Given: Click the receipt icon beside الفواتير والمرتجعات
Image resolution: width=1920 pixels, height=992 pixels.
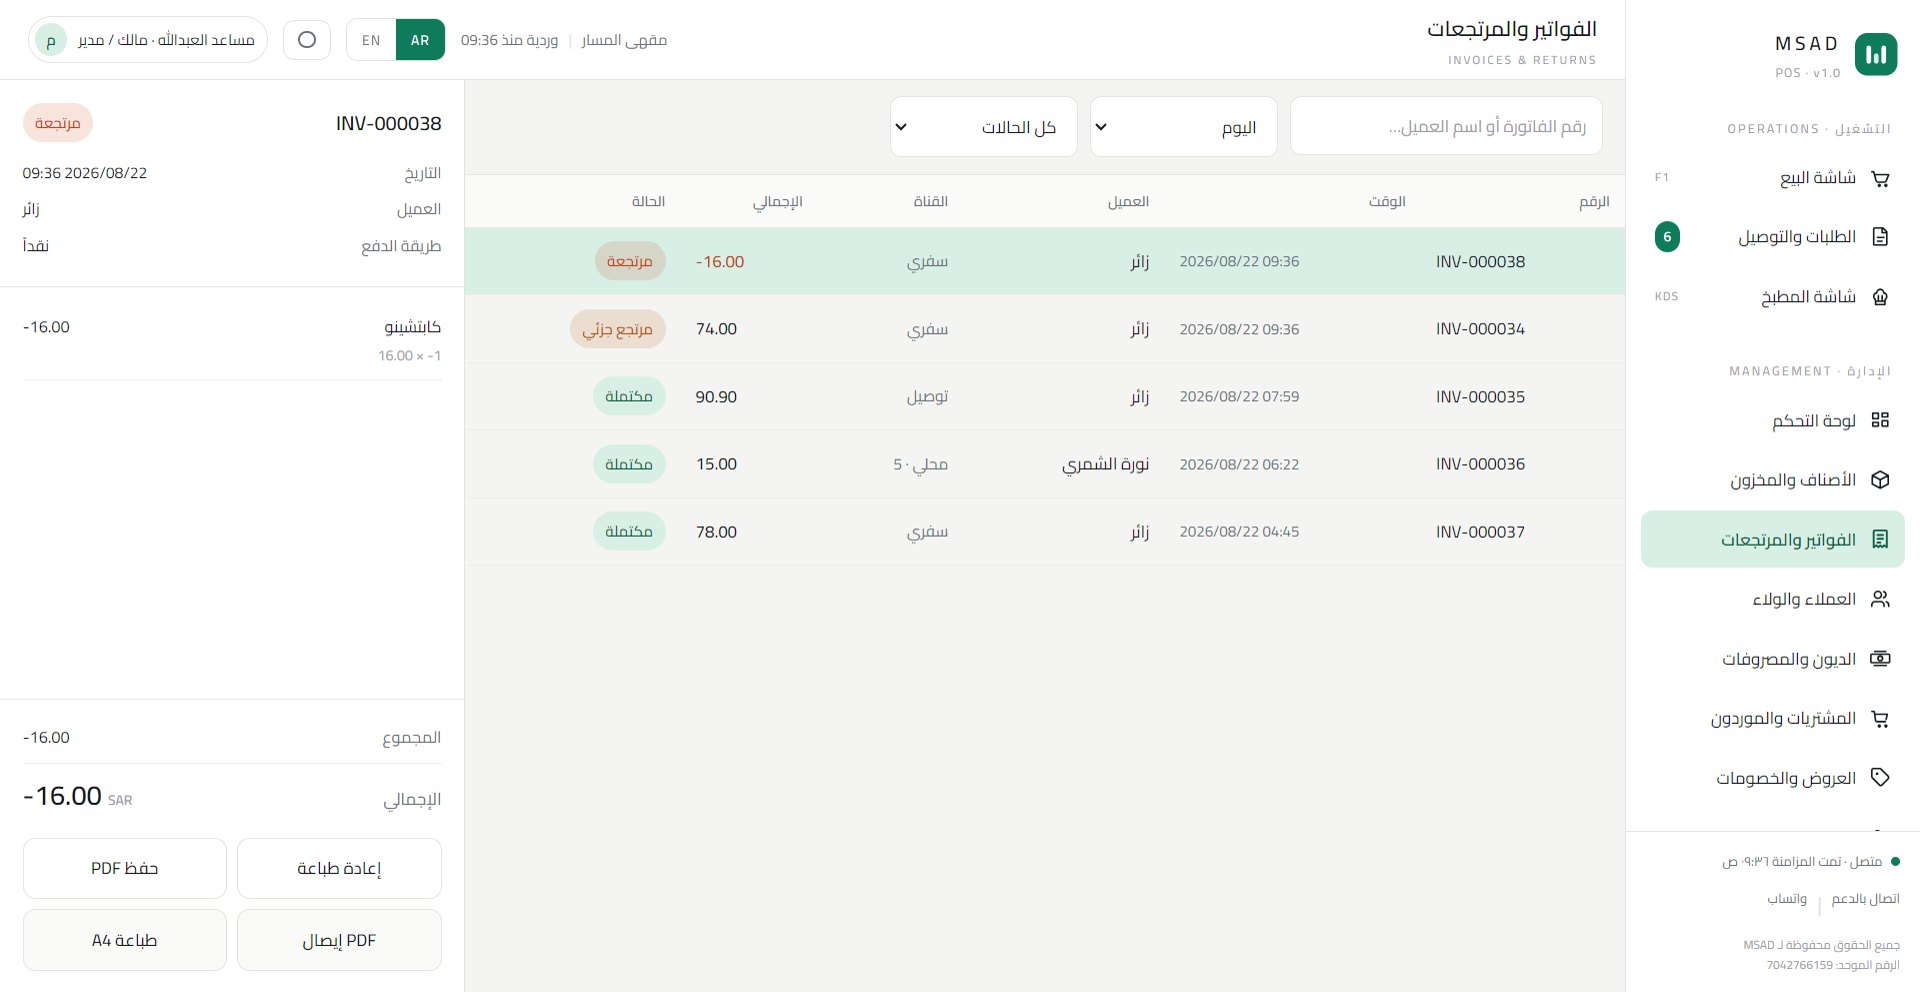Looking at the screenshot, I should pyautogui.click(x=1880, y=540).
